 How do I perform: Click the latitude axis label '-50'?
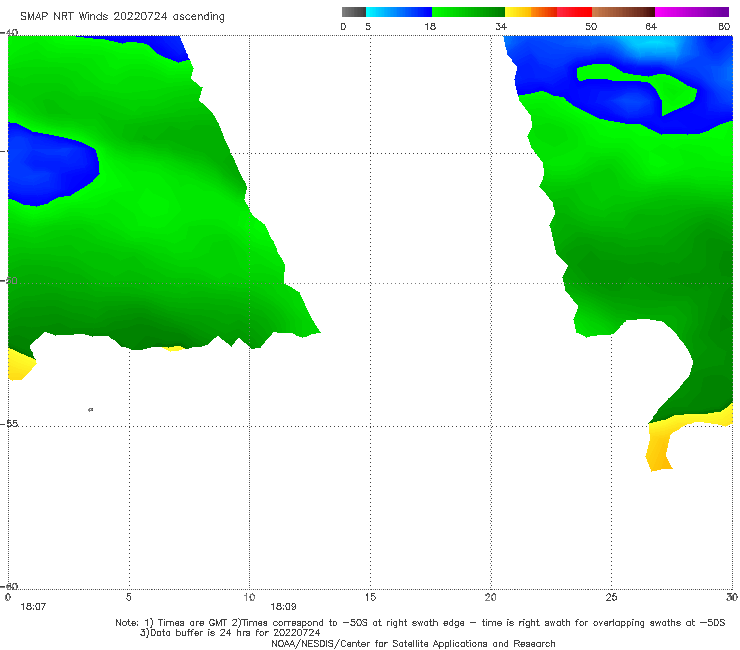click(9, 280)
